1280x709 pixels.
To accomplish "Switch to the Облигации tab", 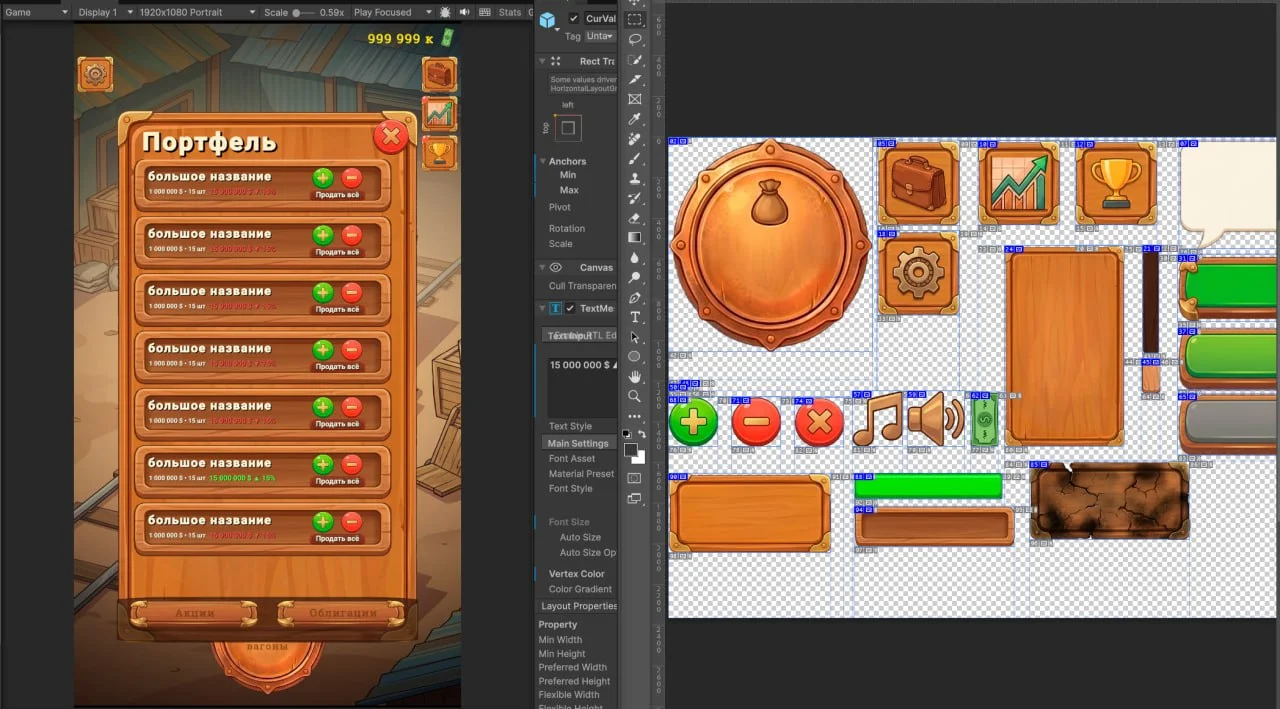I will point(341,613).
